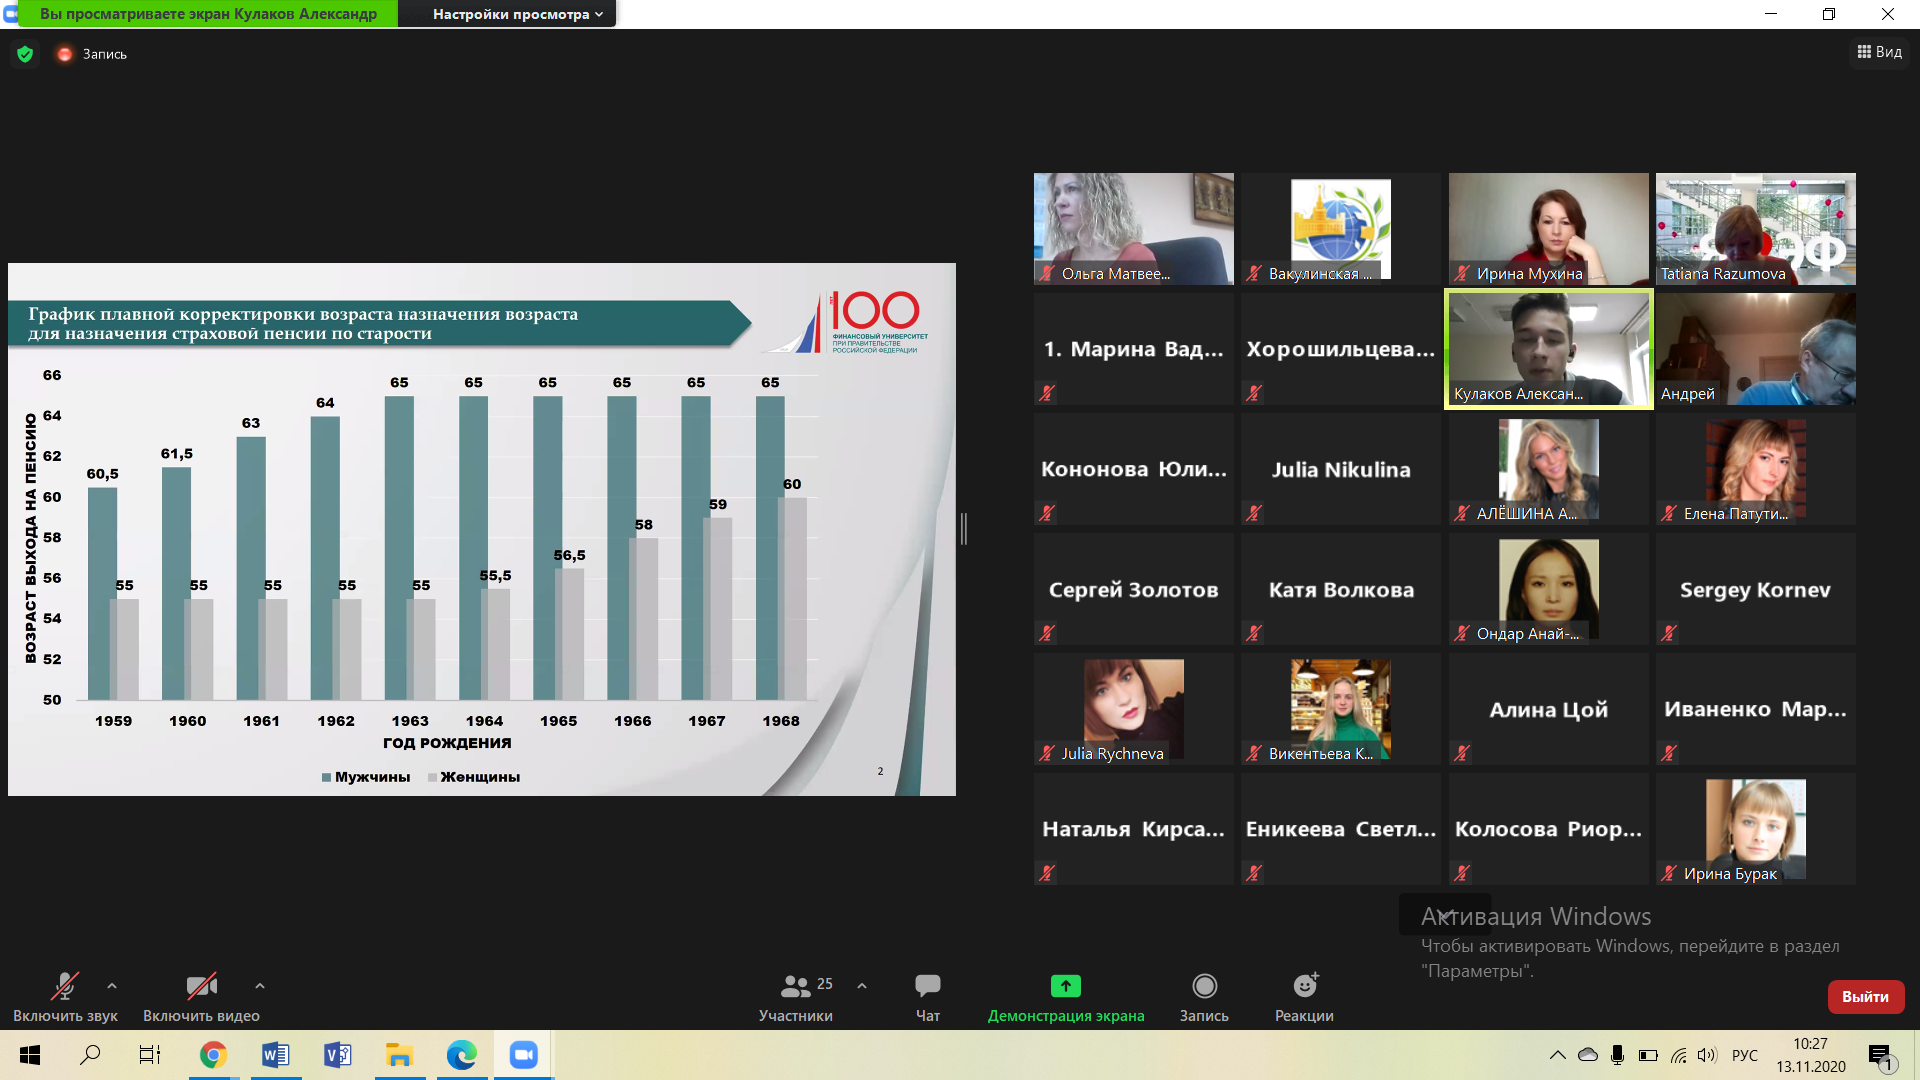This screenshot has height=1080, width=1920.
Task: Open Microsoft Edge from taskbar
Action: coord(462,1055)
